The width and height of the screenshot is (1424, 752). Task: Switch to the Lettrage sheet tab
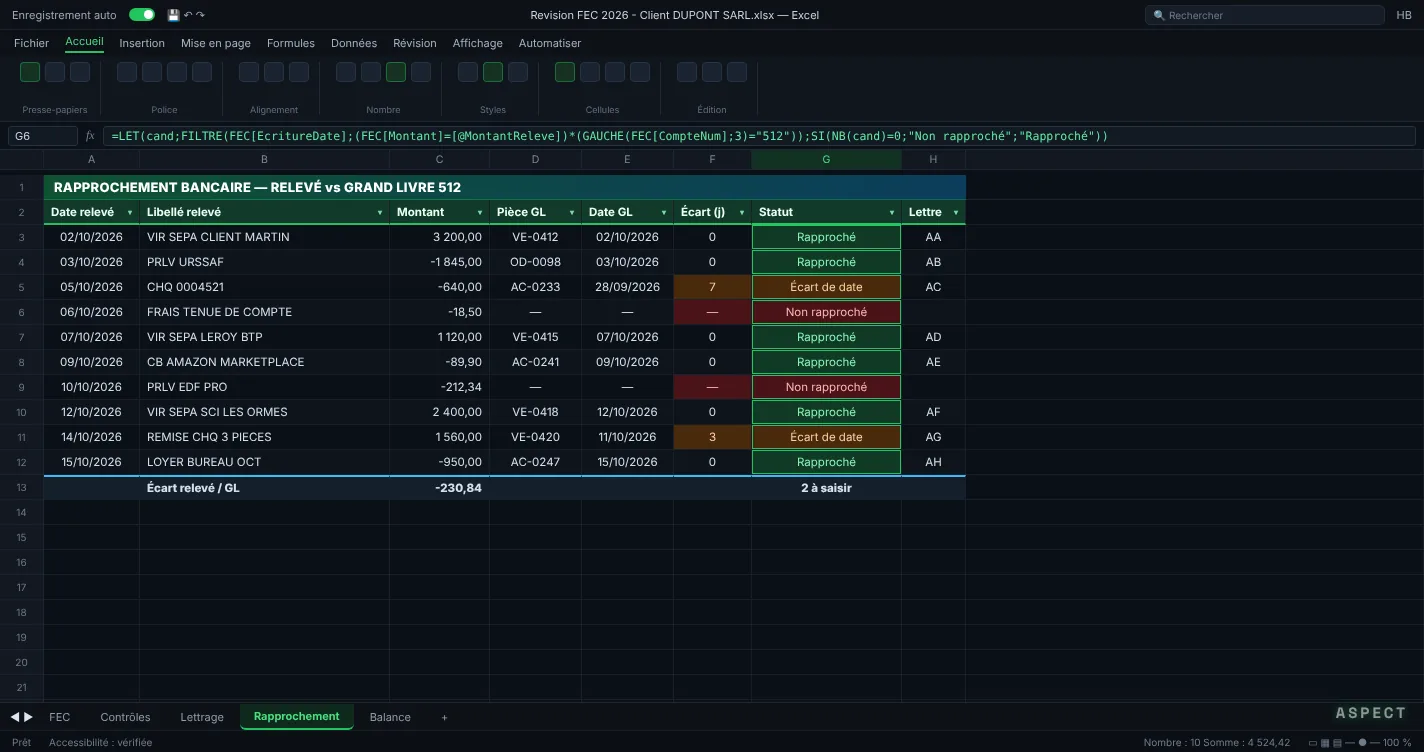pos(202,717)
